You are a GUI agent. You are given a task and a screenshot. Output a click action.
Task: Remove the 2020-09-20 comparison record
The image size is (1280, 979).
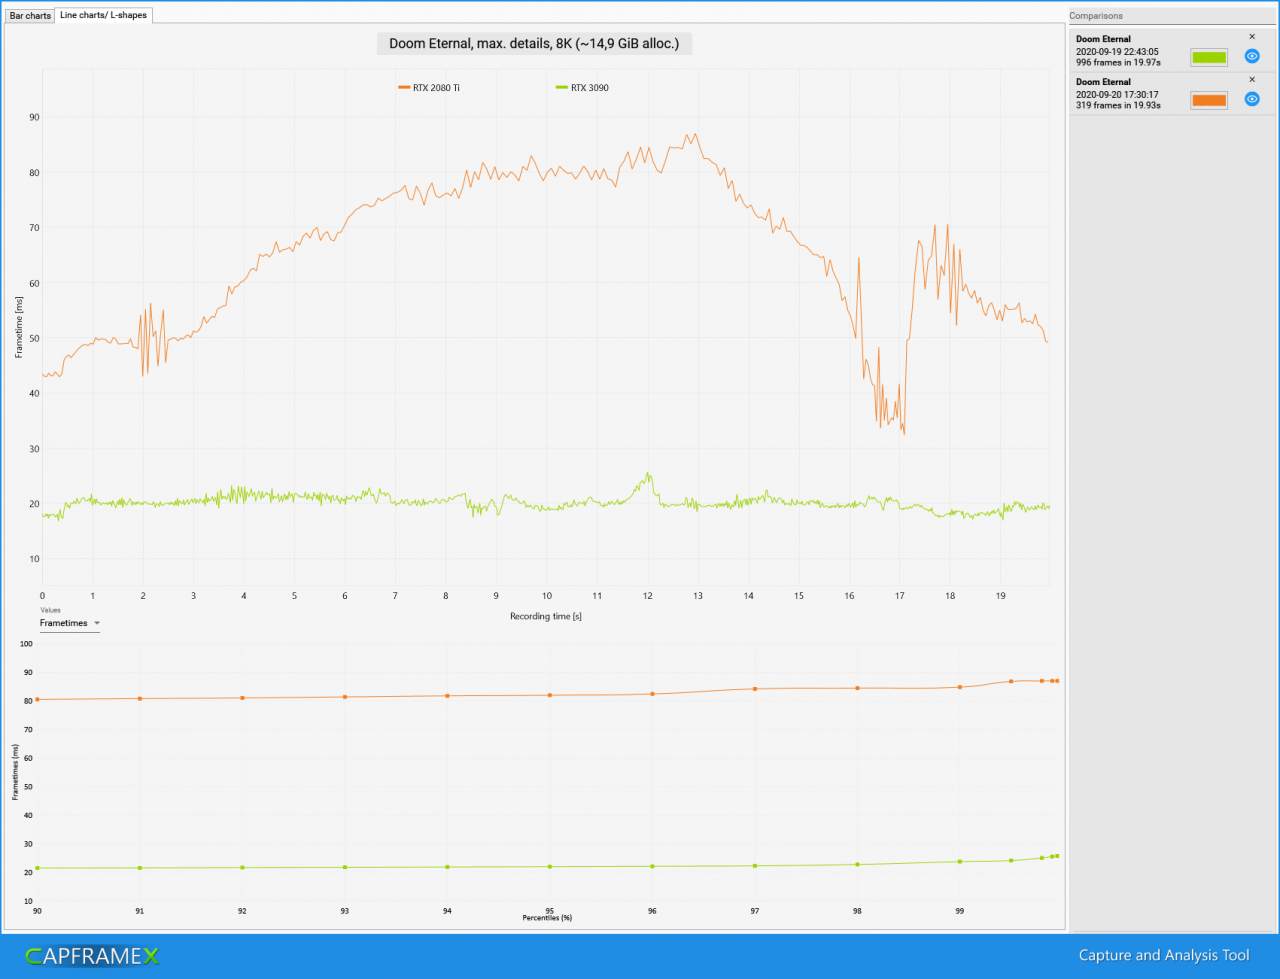coord(1252,79)
